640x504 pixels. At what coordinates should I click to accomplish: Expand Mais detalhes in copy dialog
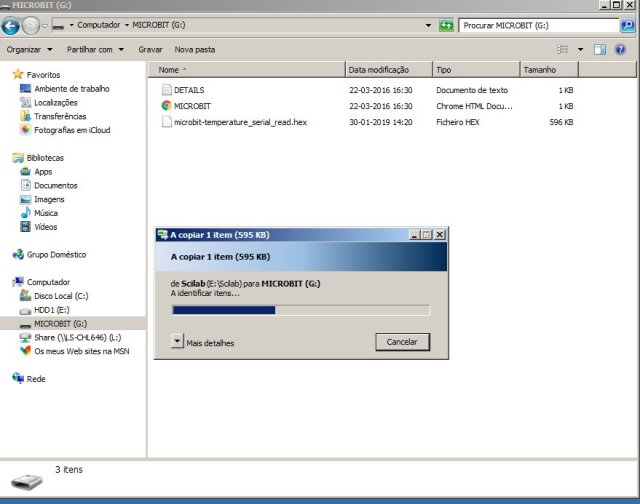[178, 342]
